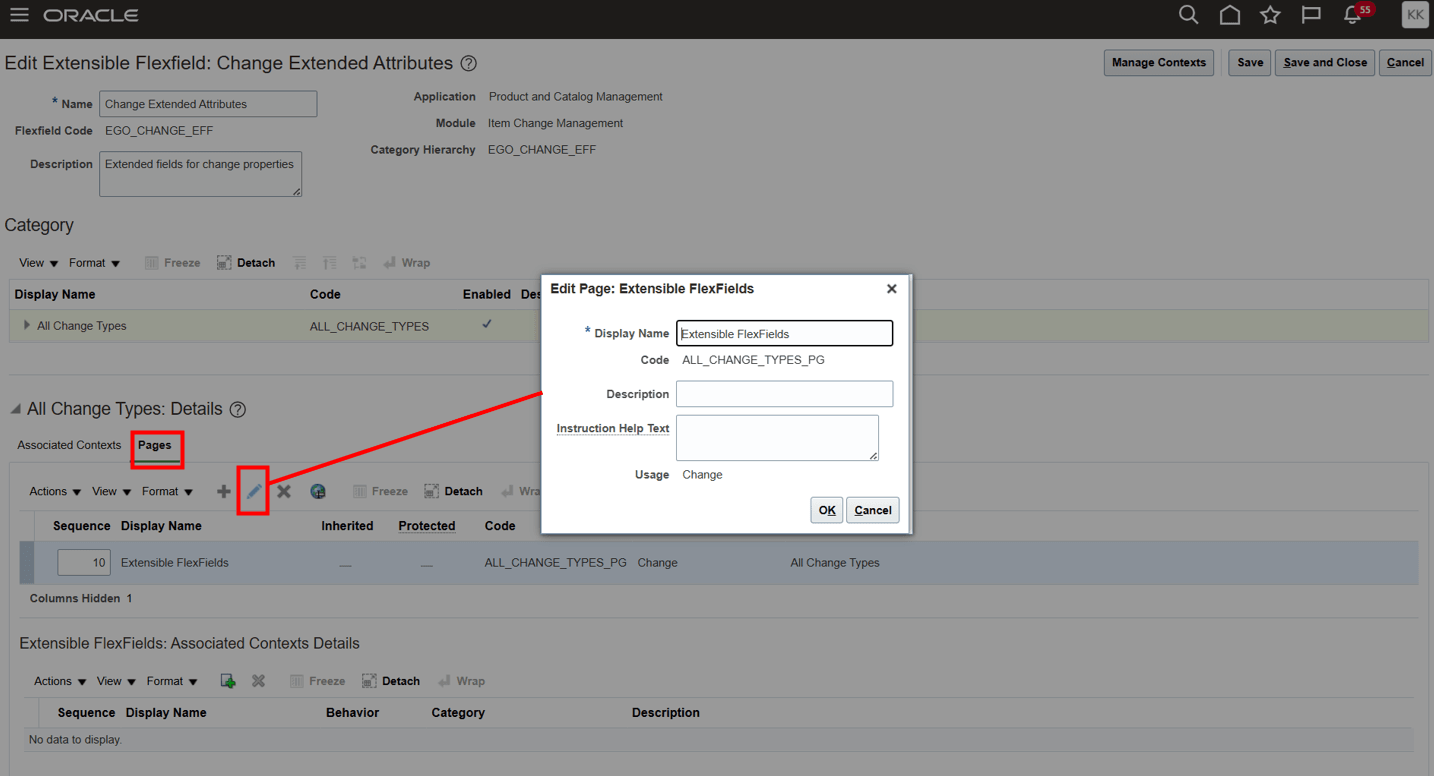The image size is (1434, 776).
Task: Switch to the Associated Contexts tab
Action: pyautogui.click(x=69, y=445)
